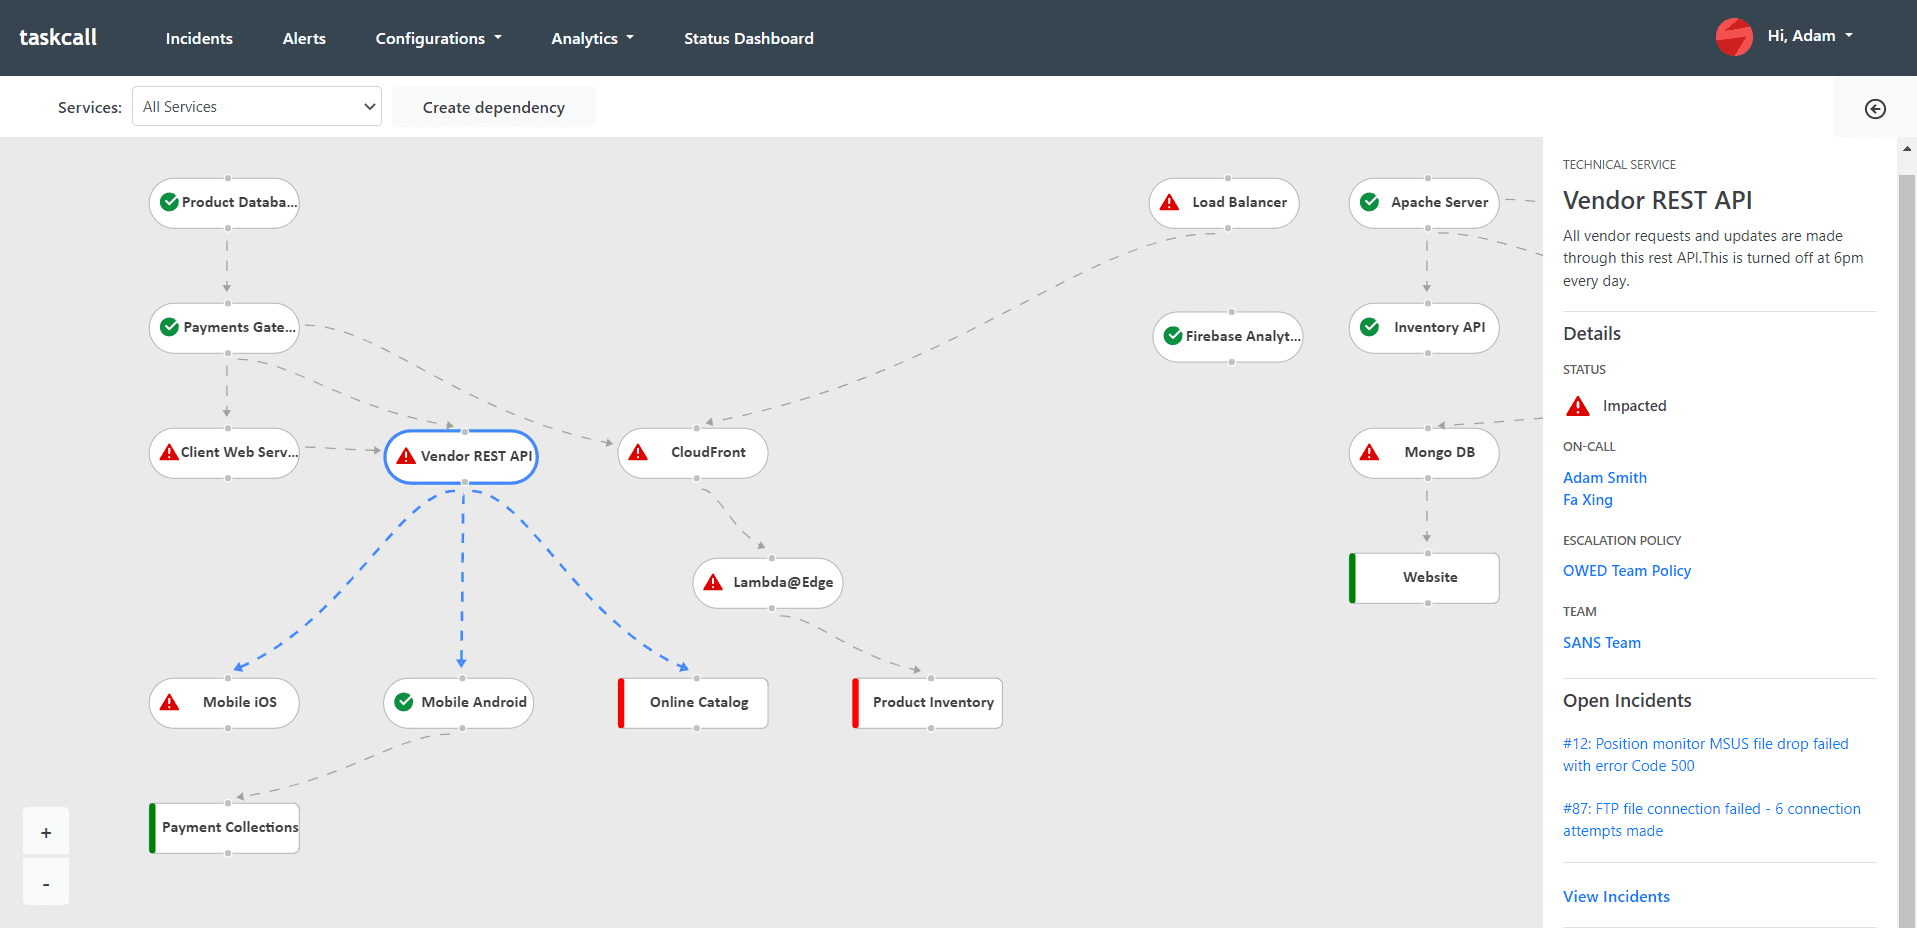This screenshot has height=928, width=1917.
Task: Click the warning icon on Lambda@Edge
Action: pyautogui.click(x=713, y=582)
